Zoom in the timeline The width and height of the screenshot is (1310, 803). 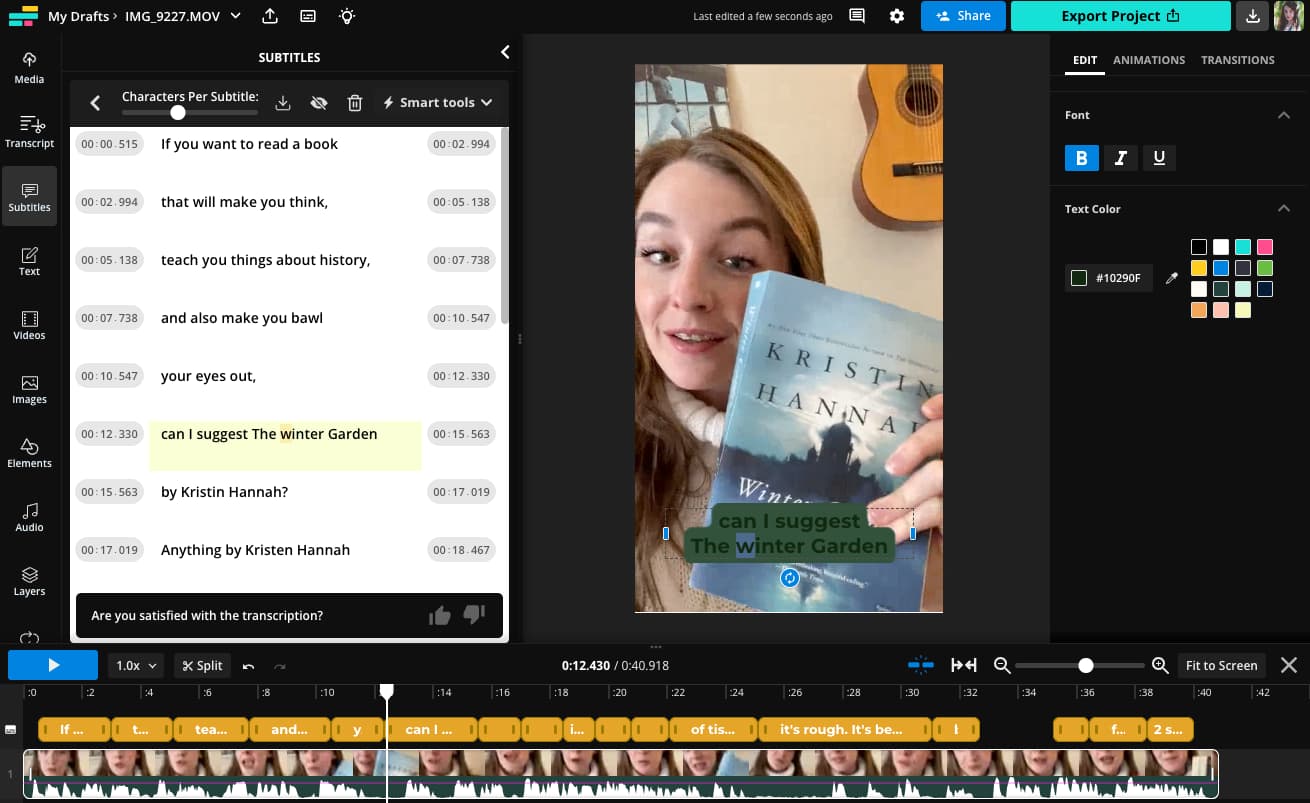coord(1160,665)
